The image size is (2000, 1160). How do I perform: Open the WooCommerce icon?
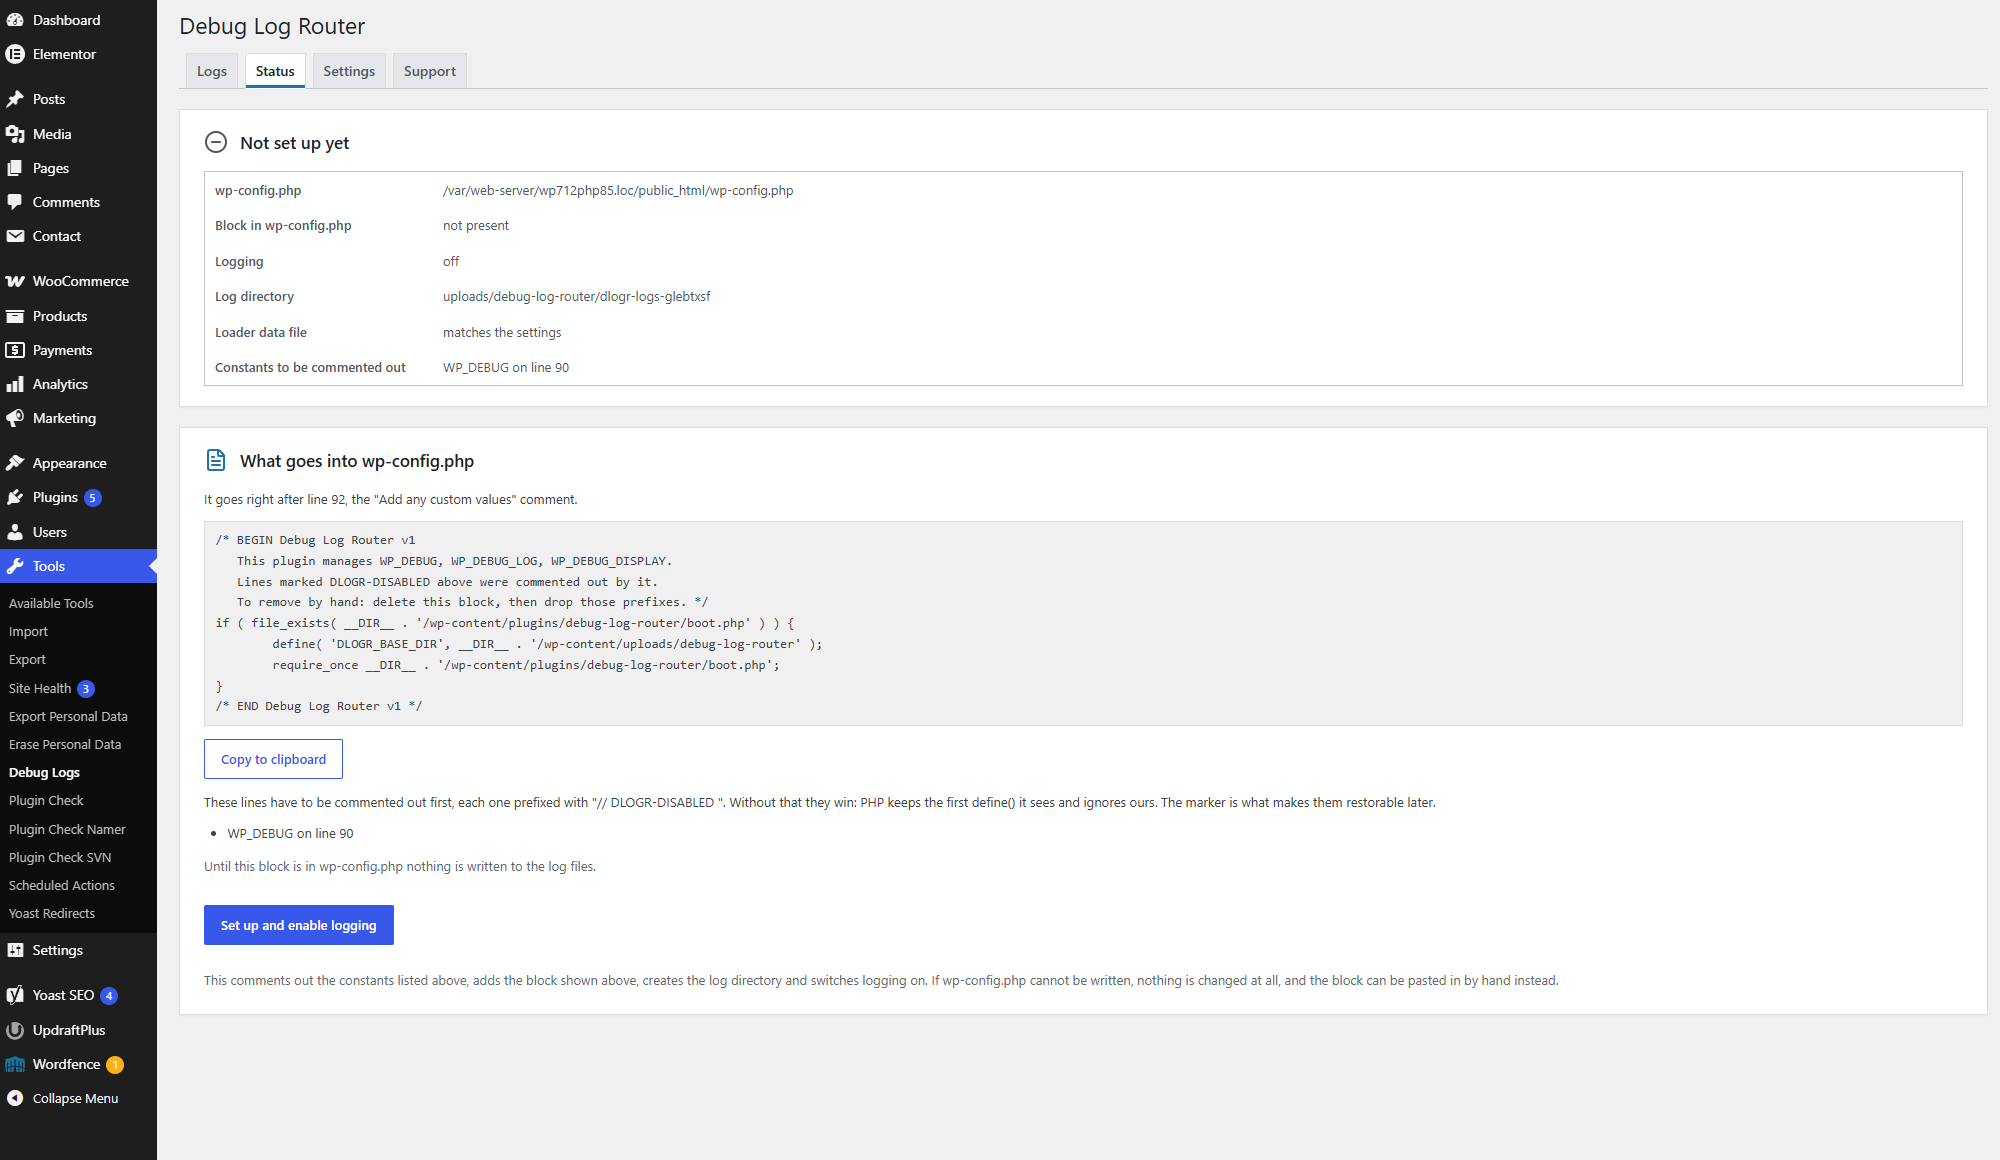click(x=15, y=281)
